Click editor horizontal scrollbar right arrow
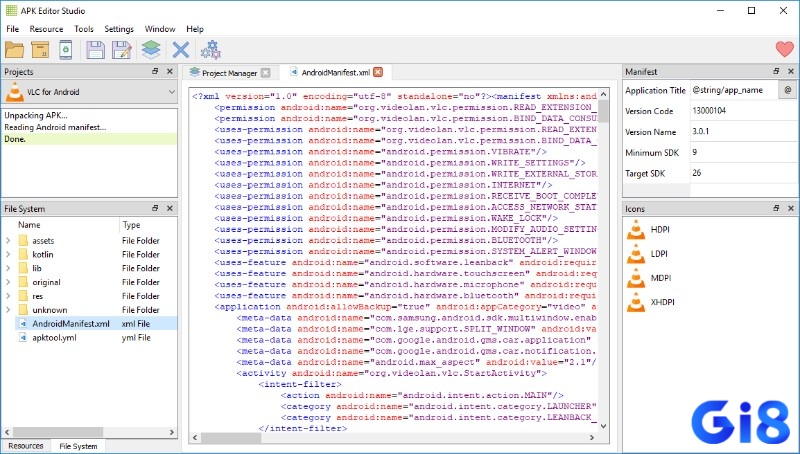This screenshot has width=800, height=454. [592, 437]
